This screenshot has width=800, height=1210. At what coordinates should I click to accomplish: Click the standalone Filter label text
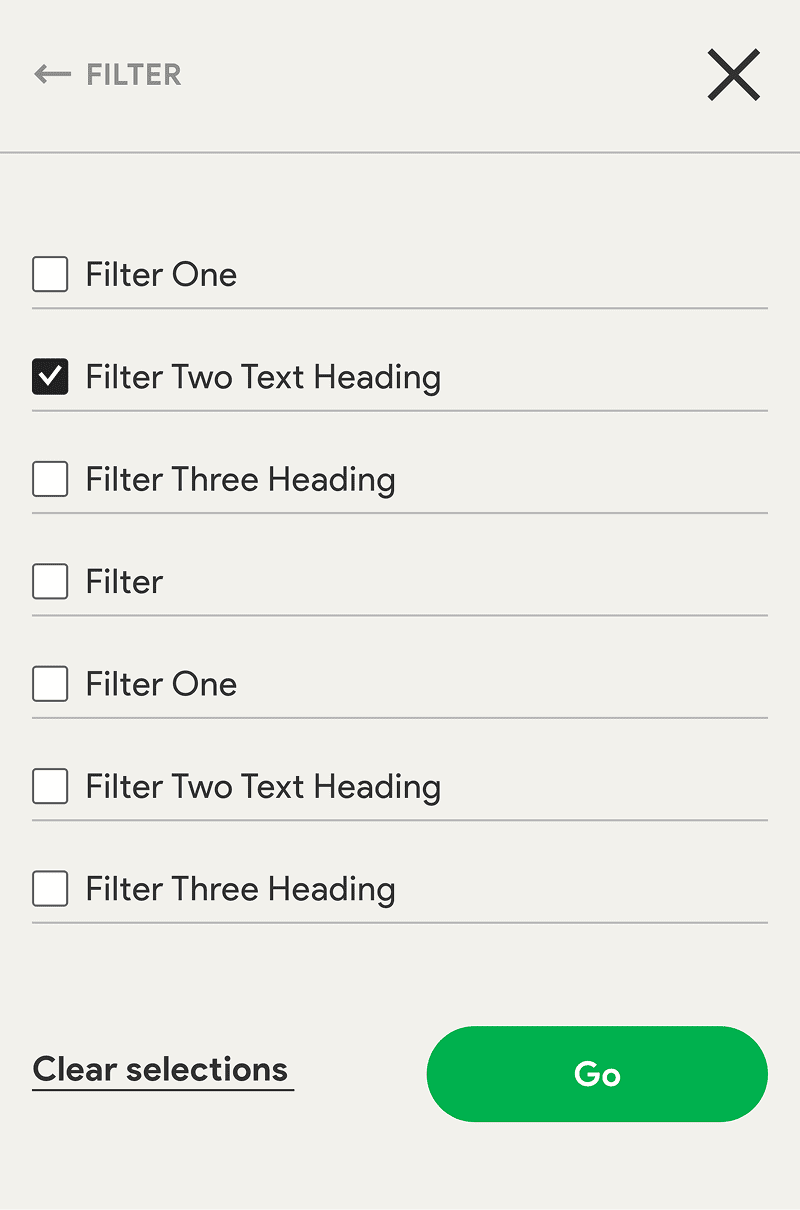click(124, 581)
